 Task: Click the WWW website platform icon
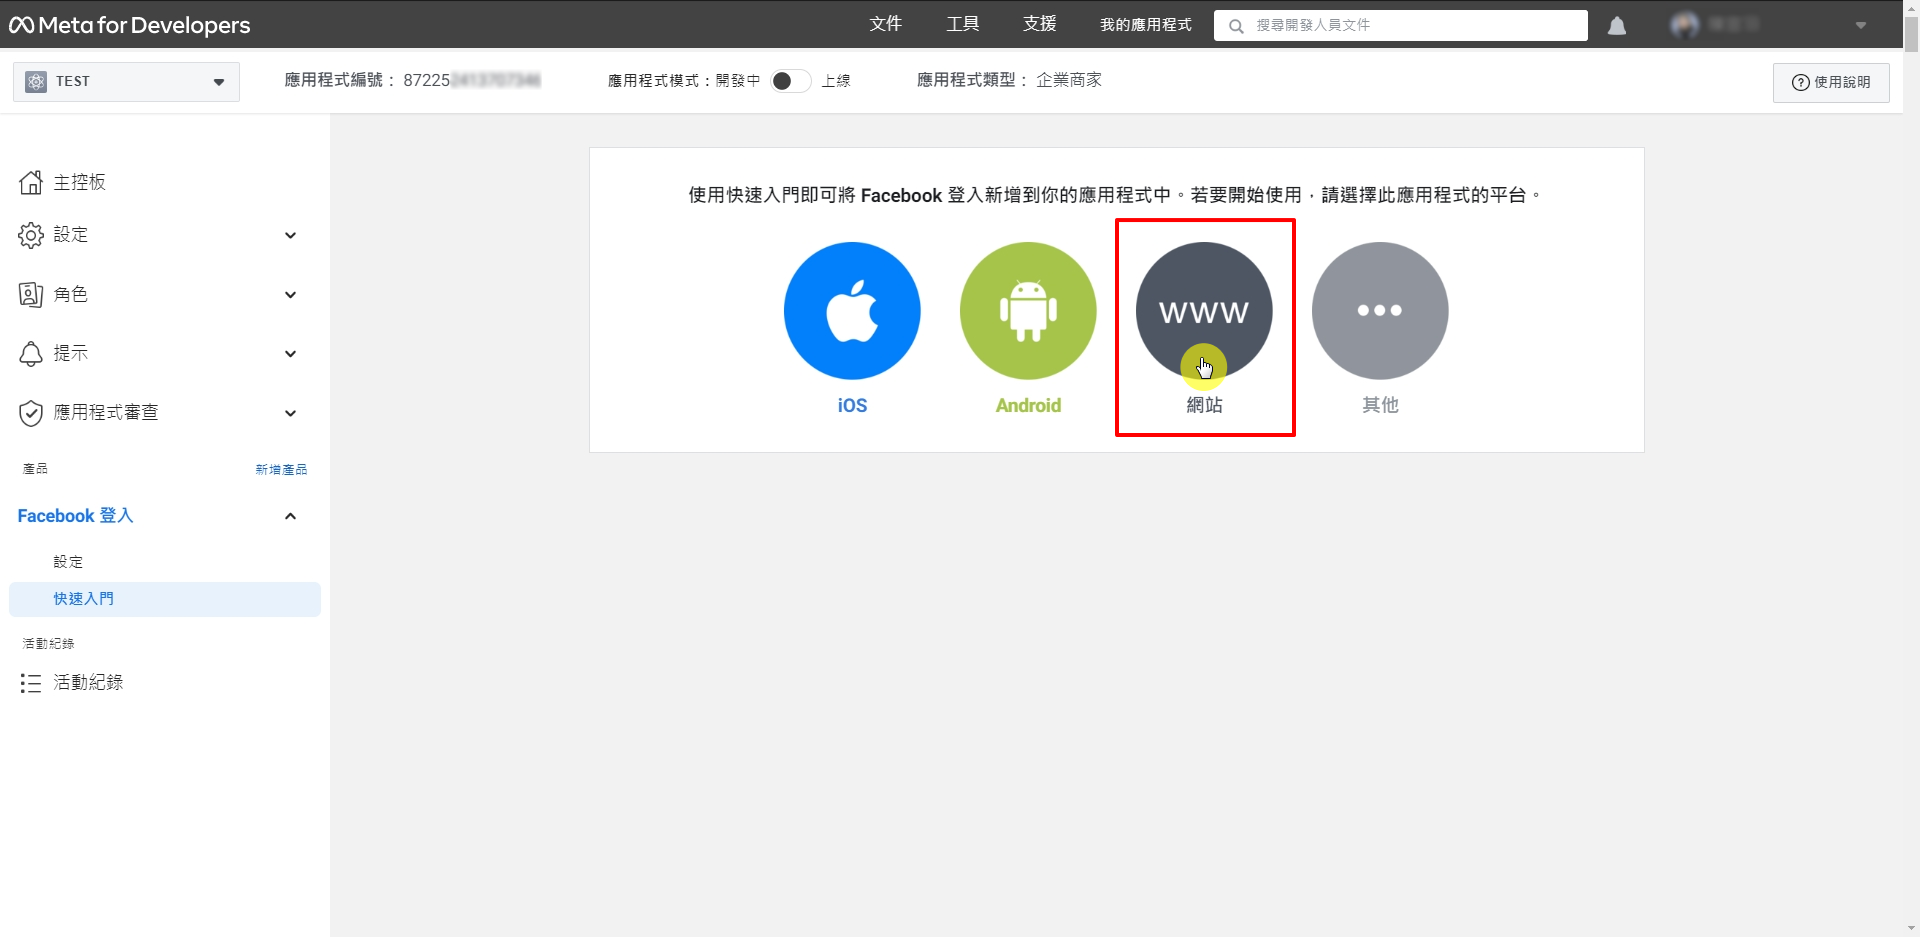pyautogui.click(x=1204, y=311)
